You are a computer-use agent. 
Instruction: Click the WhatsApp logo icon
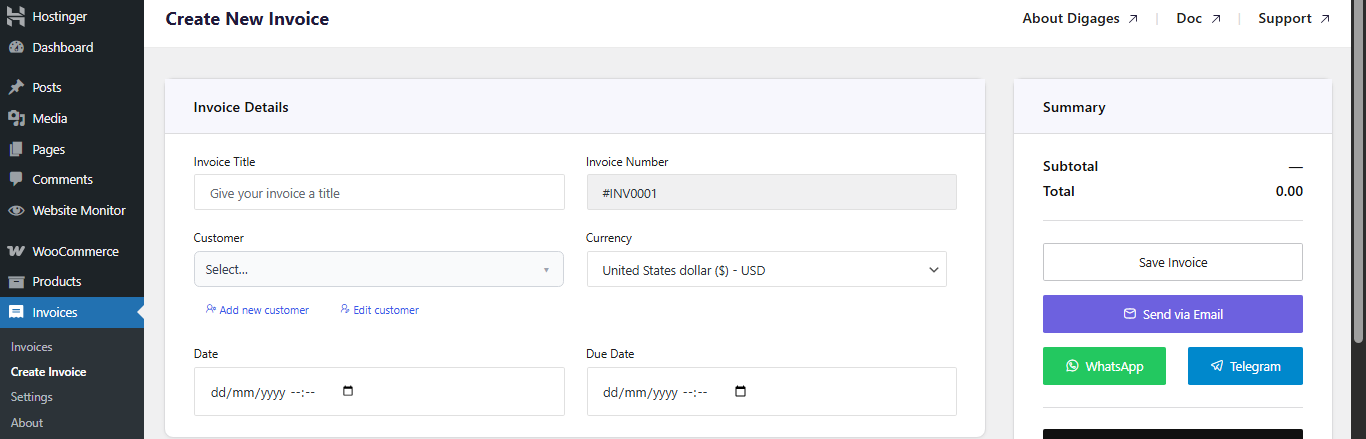tap(1073, 366)
